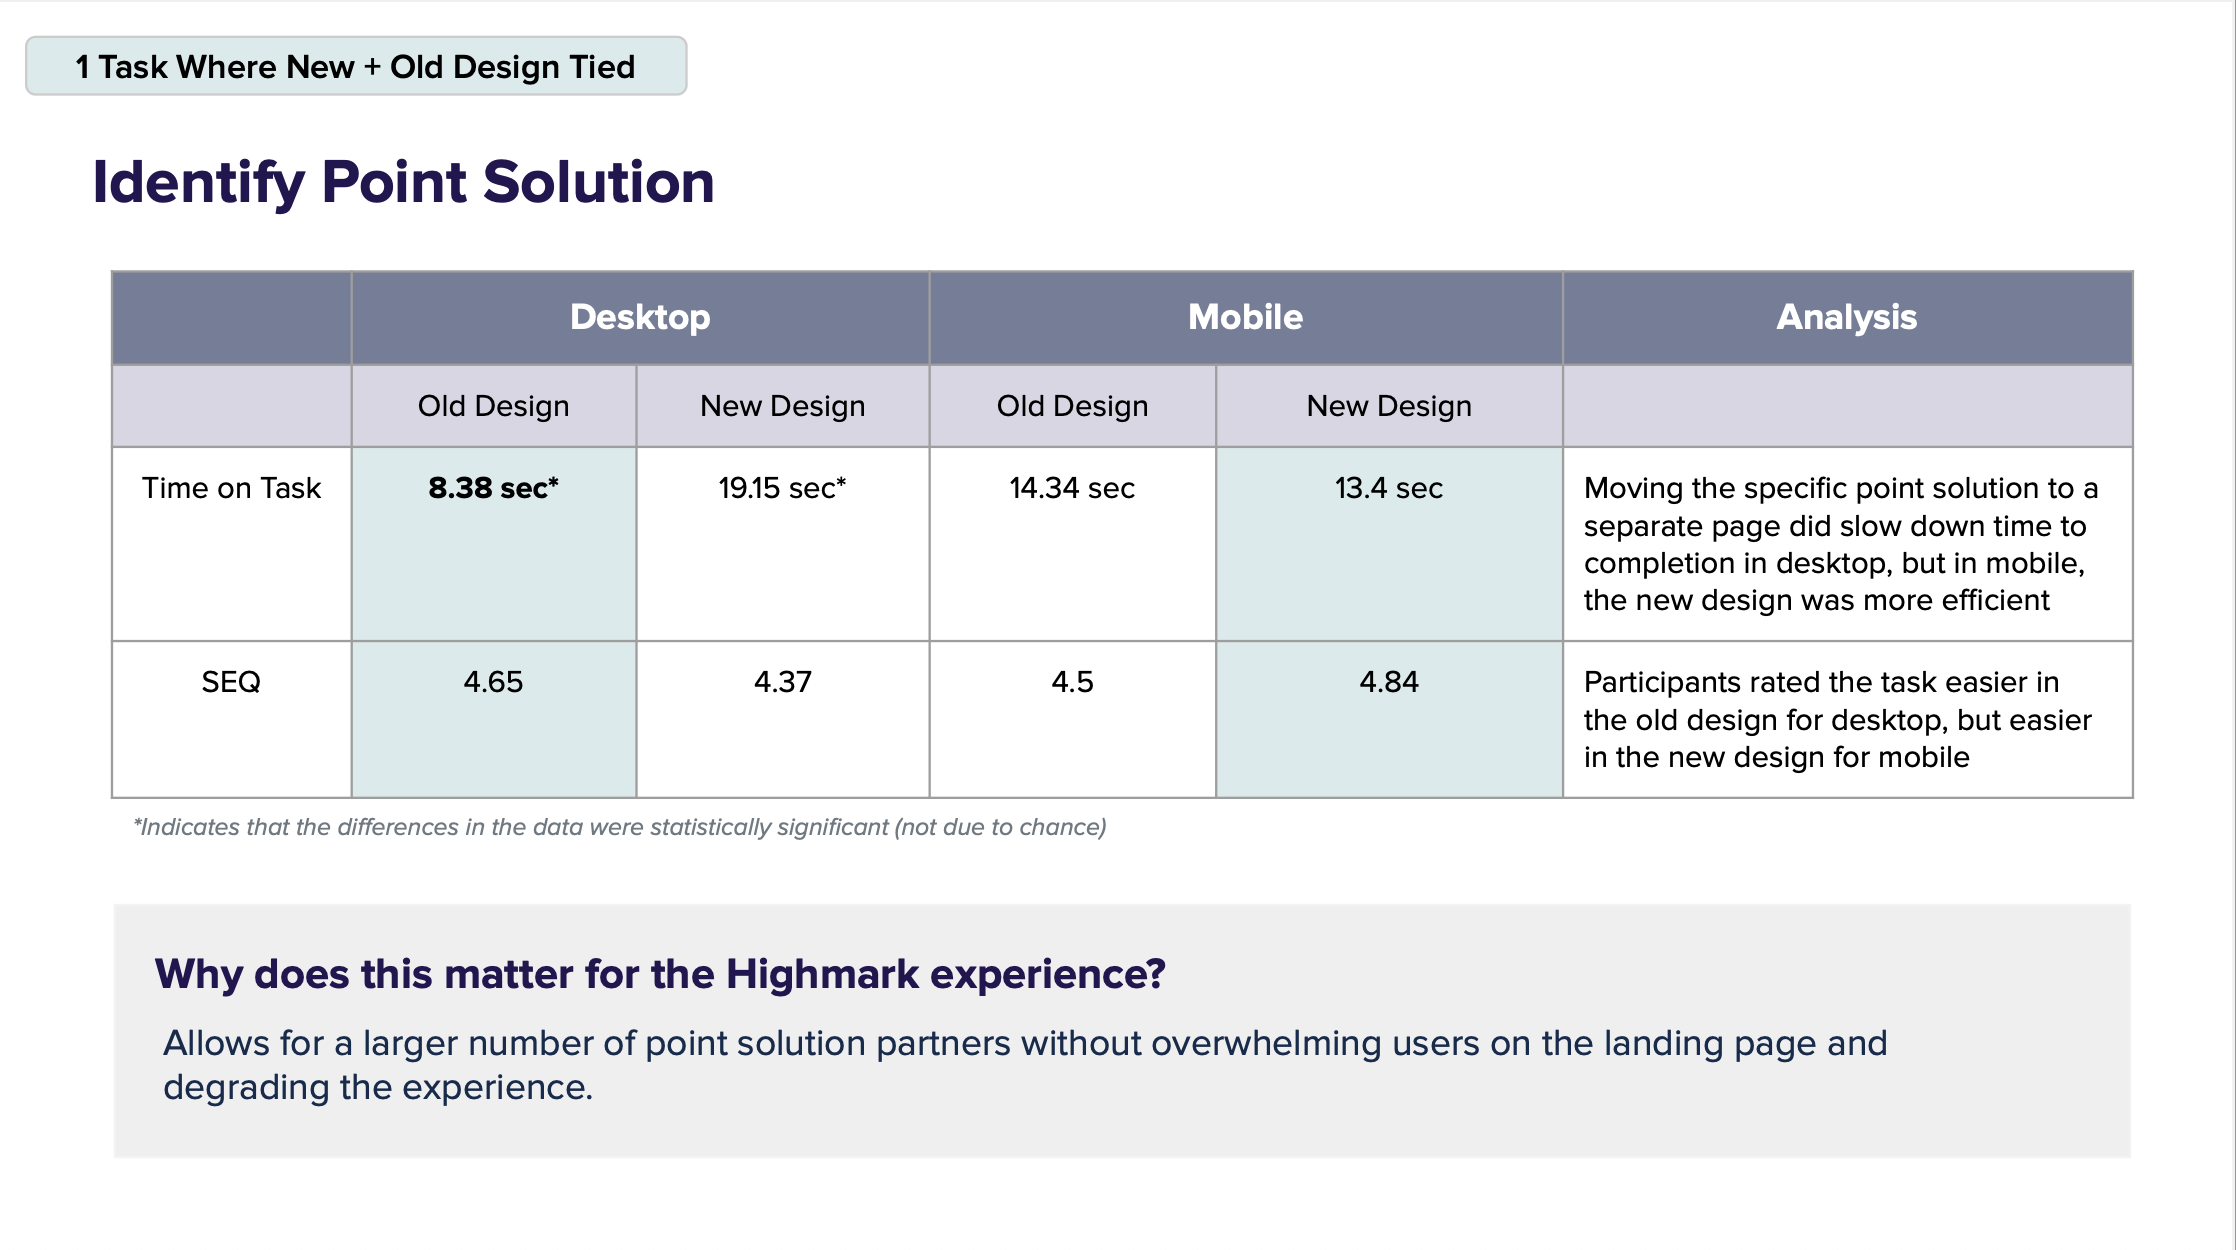
Task: Click the highlighted '13.4 sec' cell
Action: click(1388, 488)
